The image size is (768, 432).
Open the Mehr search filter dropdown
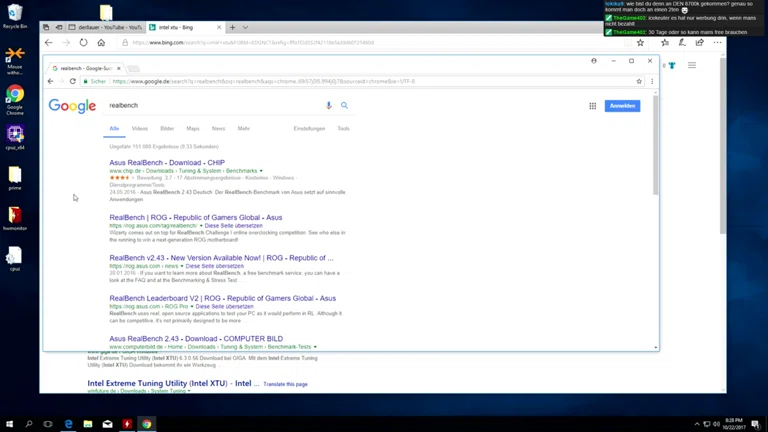point(243,128)
